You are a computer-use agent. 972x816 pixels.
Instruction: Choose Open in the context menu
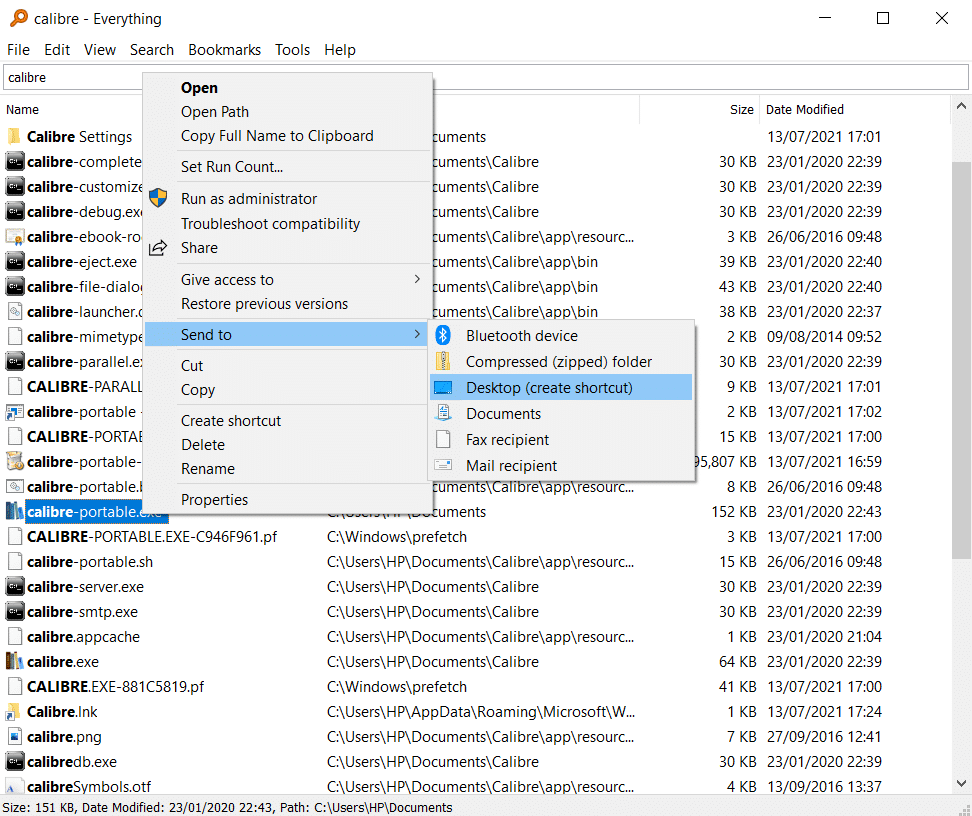point(288,87)
